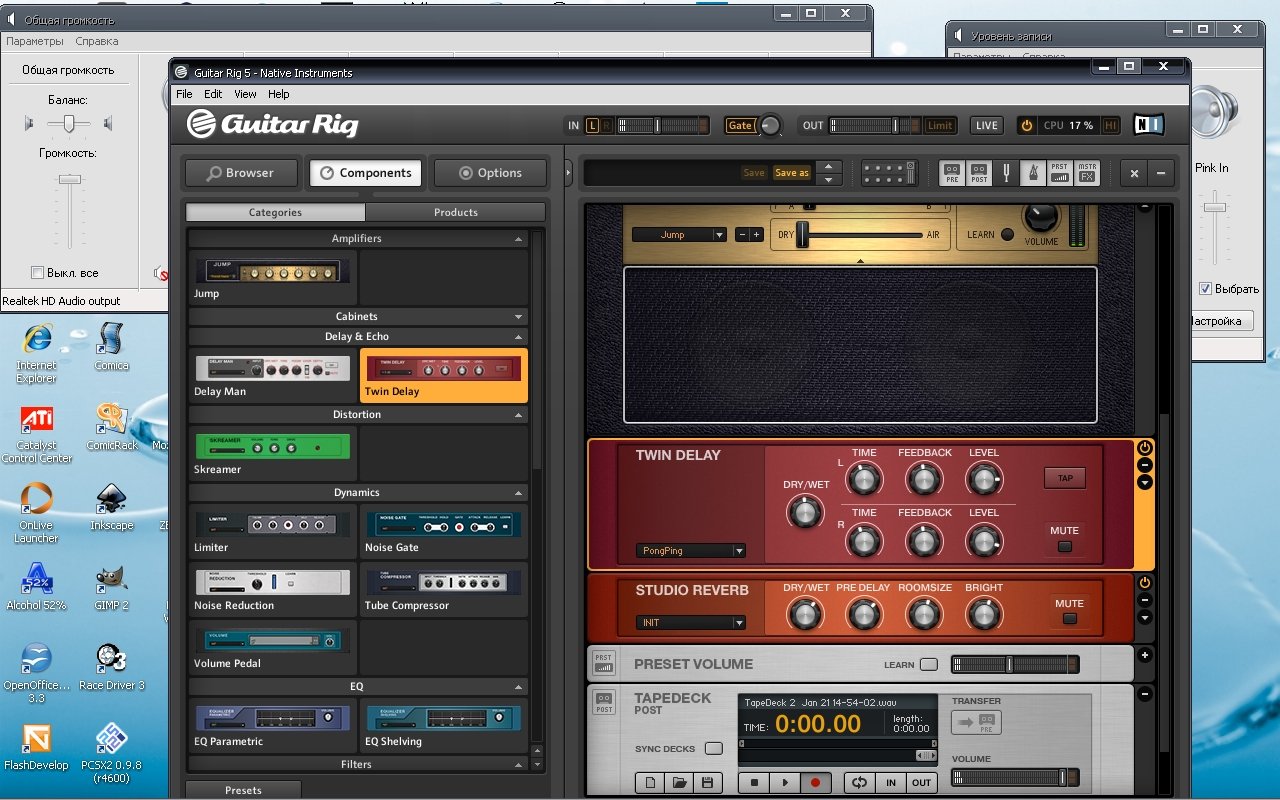This screenshot has width=1280, height=800.
Task: Open the File menu
Action: (184, 94)
